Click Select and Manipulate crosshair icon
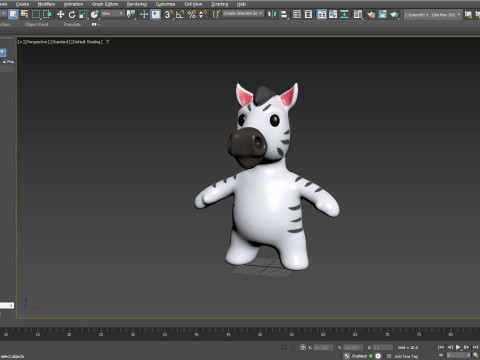The width and height of the screenshot is (480, 360). (144, 14)
